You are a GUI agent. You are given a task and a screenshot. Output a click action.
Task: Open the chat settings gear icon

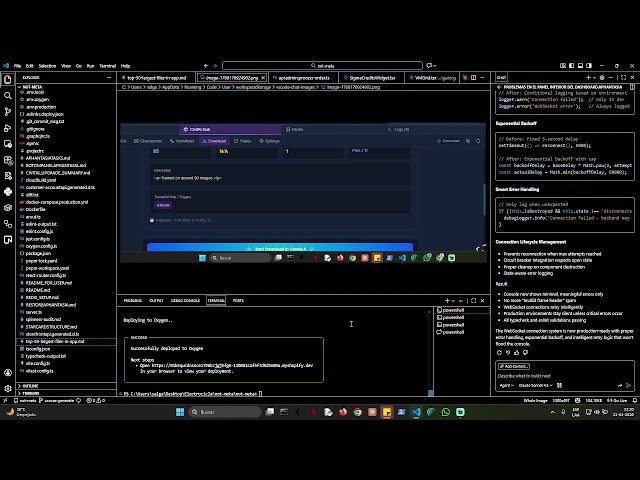602,78
